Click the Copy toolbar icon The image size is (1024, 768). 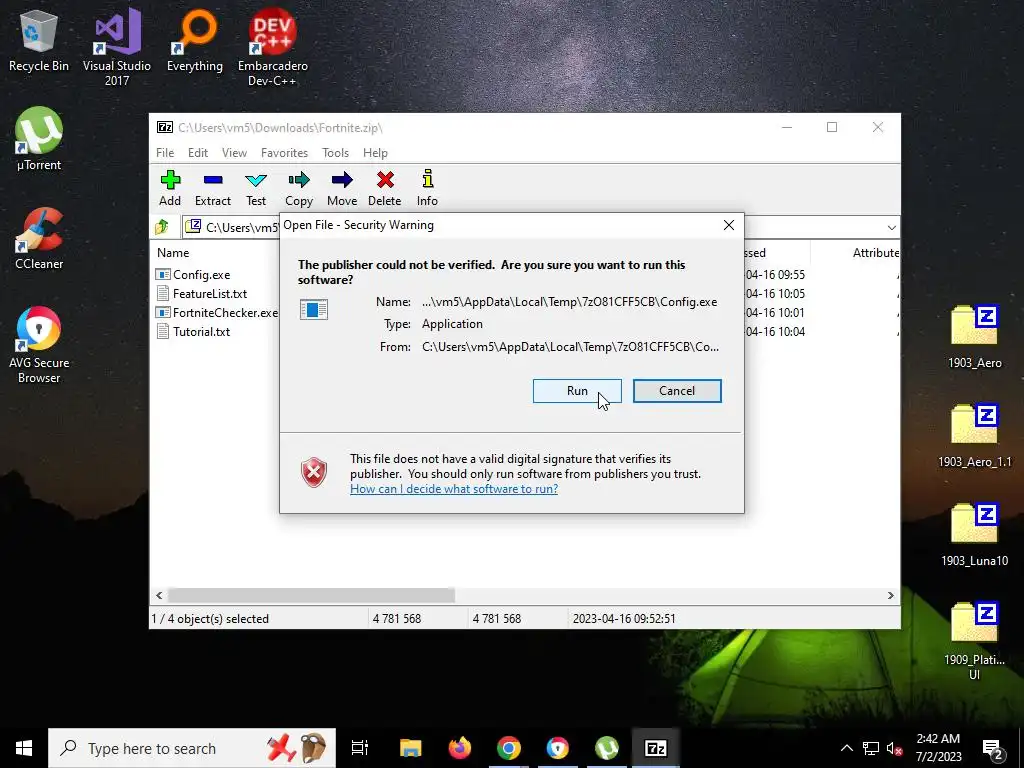coord(299,188)
